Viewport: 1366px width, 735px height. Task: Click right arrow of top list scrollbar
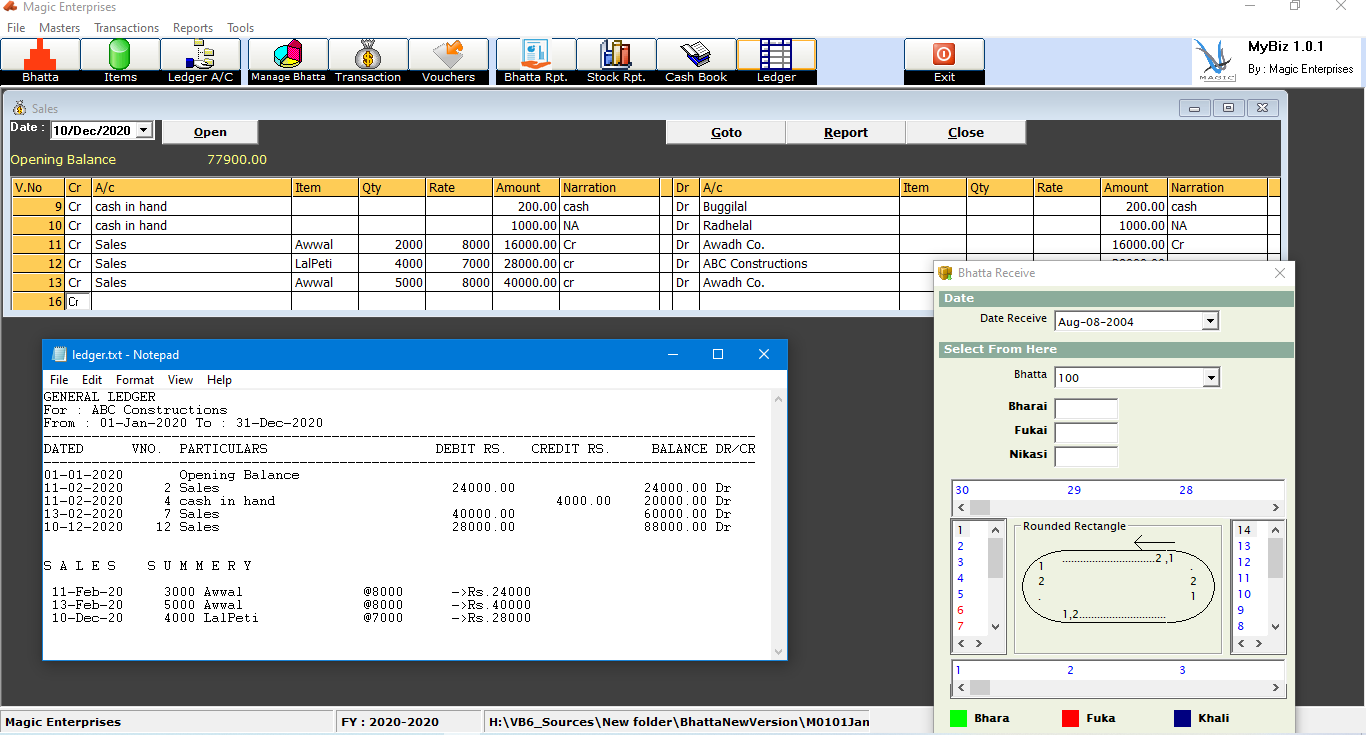pyautogui.click(x=1275, y=507)
